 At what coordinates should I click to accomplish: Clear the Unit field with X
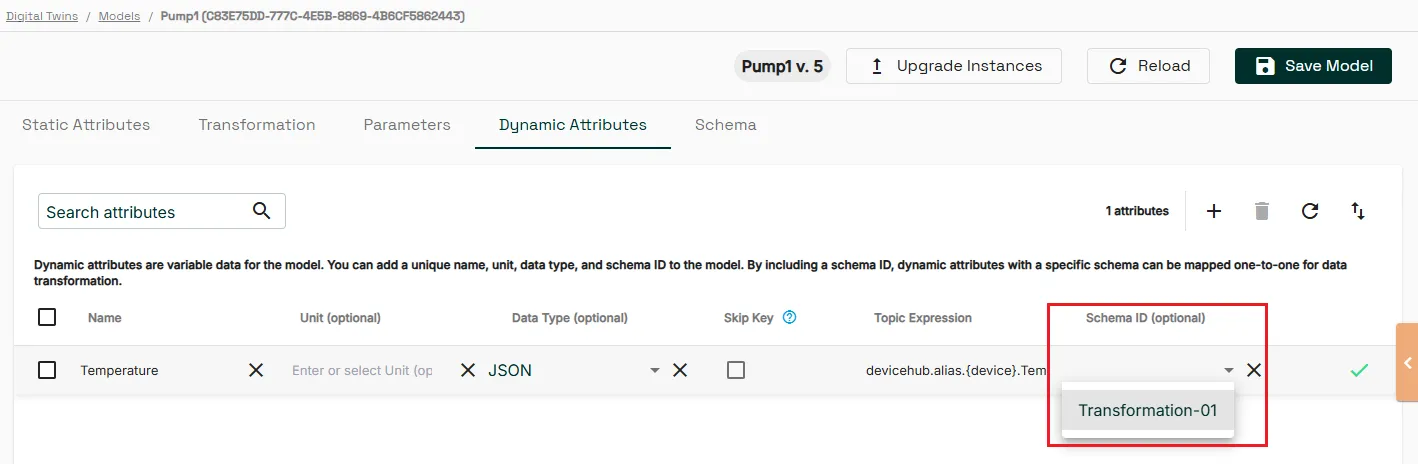click(467, 370)
